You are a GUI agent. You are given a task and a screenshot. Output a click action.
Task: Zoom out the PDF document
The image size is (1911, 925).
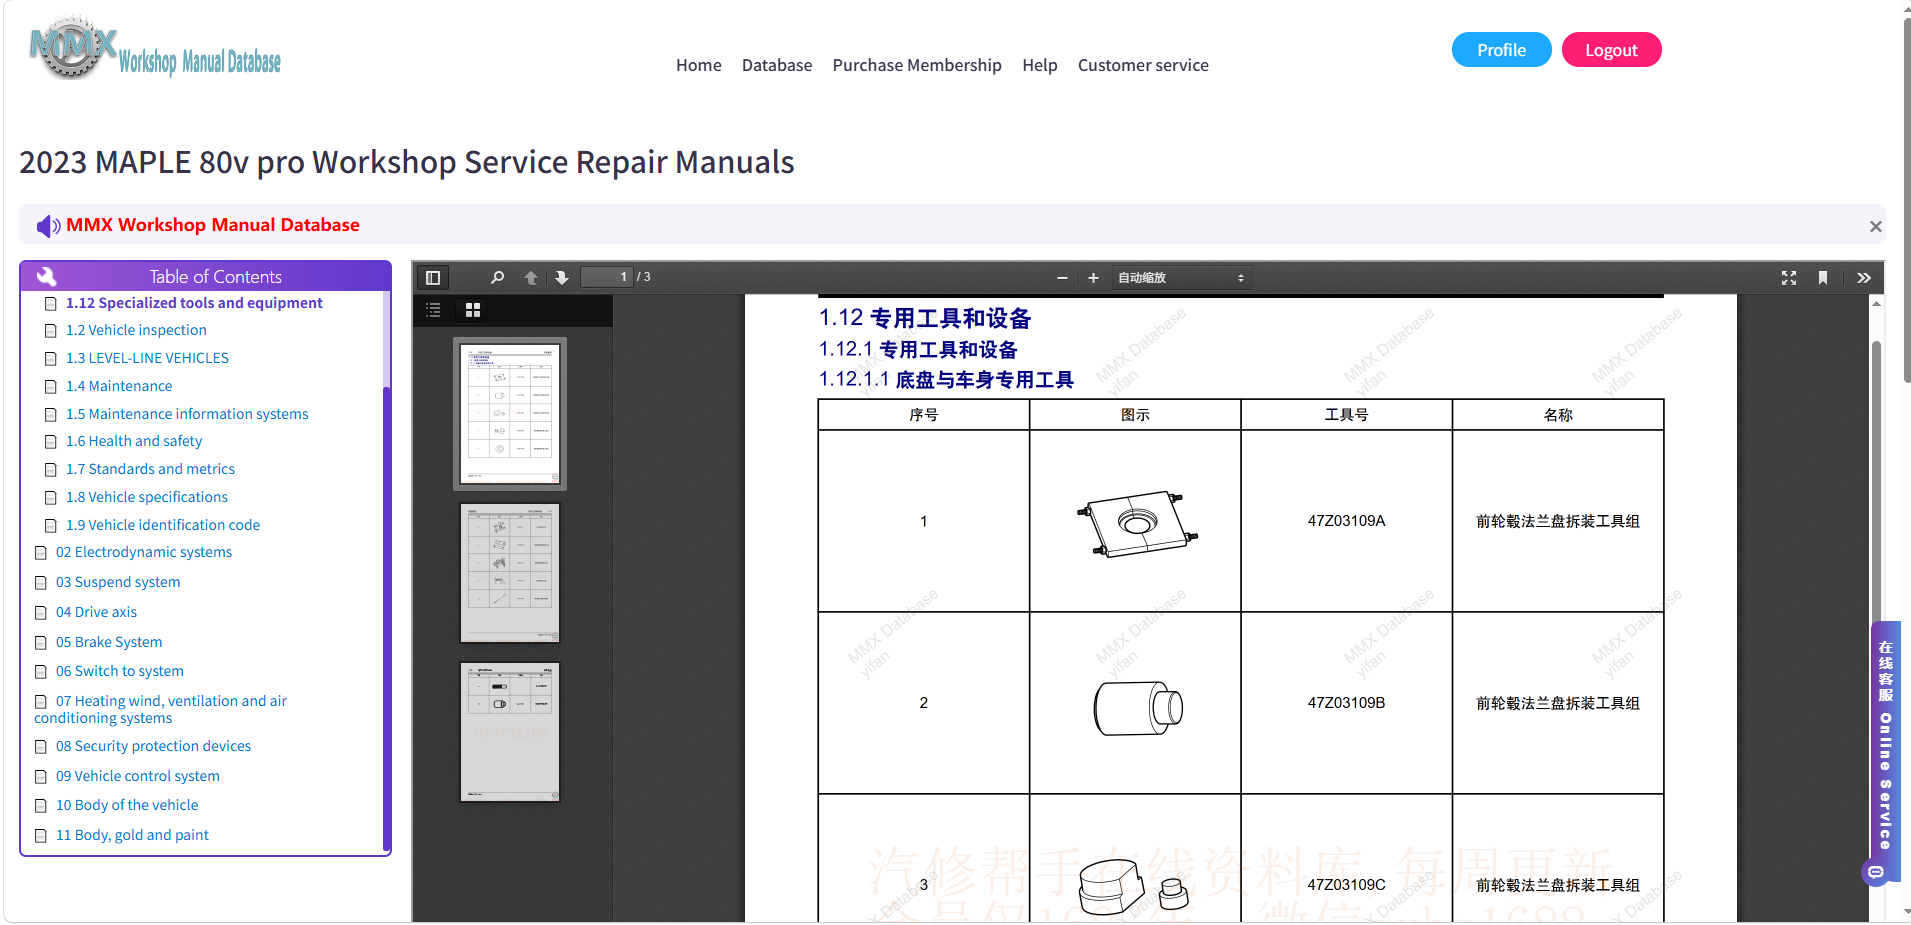1062,278
